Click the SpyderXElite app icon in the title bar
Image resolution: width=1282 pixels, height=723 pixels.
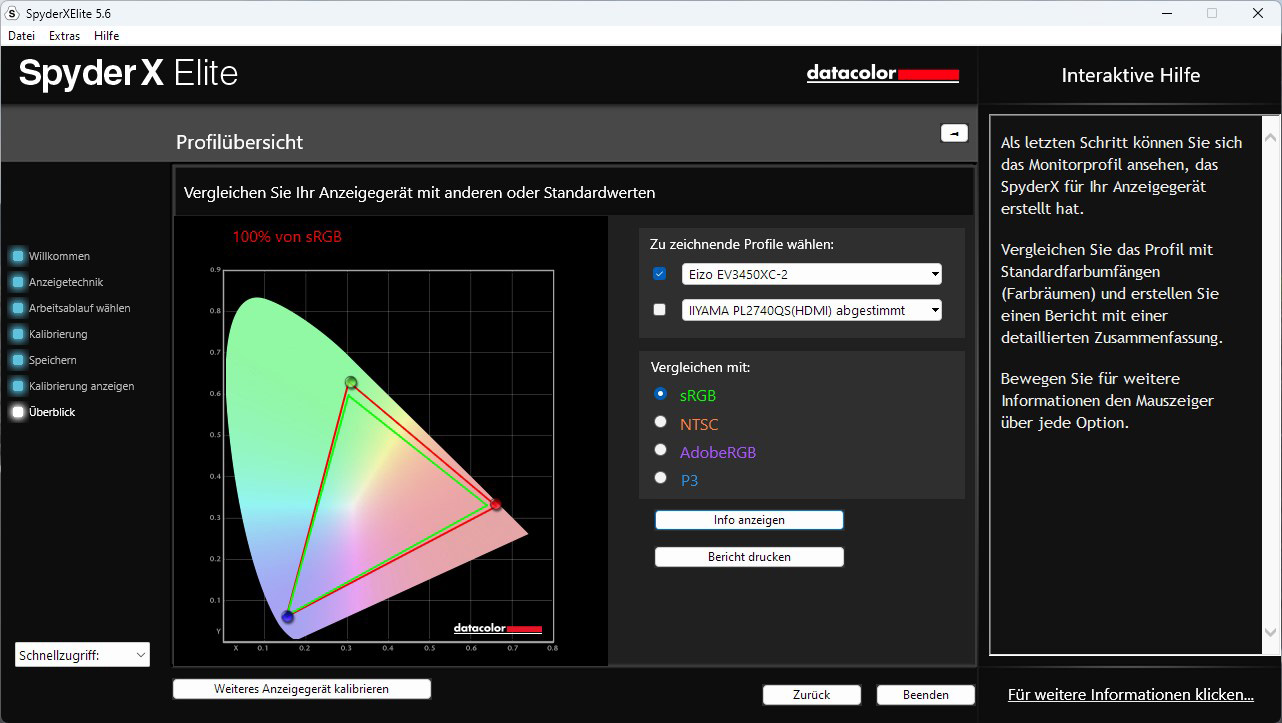click(12, 14)
